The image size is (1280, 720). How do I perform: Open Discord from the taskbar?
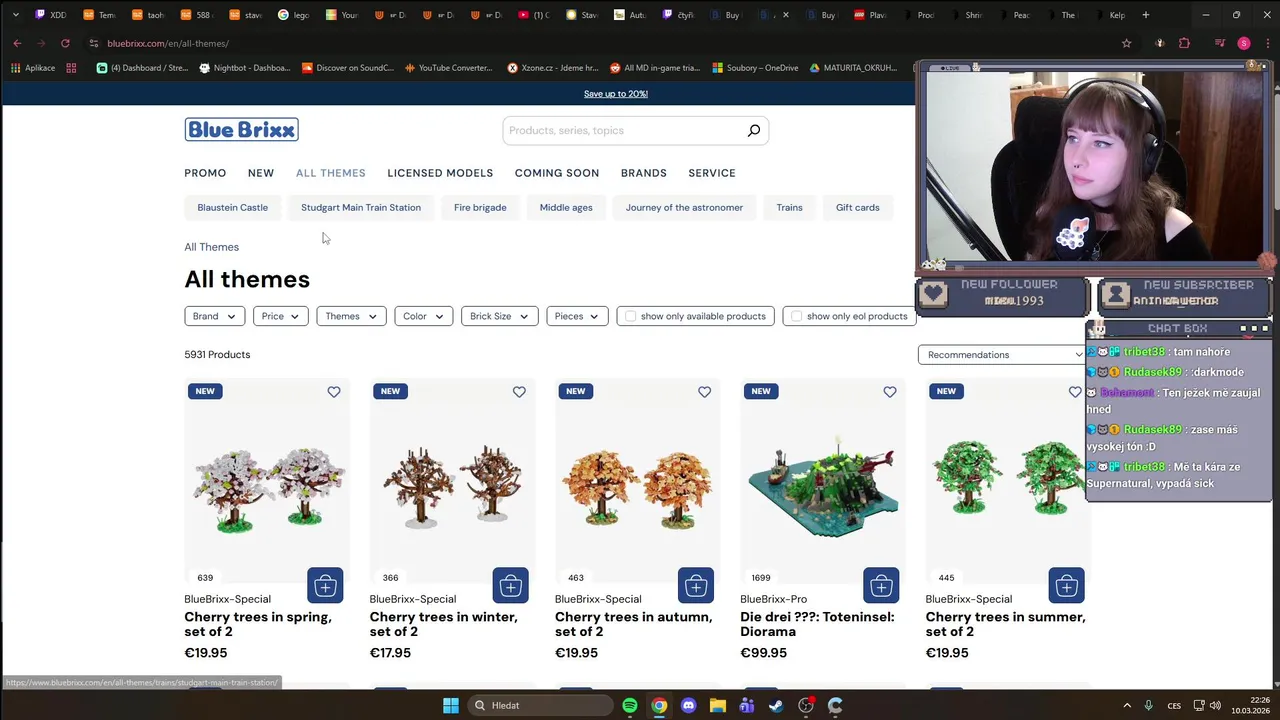688,705
